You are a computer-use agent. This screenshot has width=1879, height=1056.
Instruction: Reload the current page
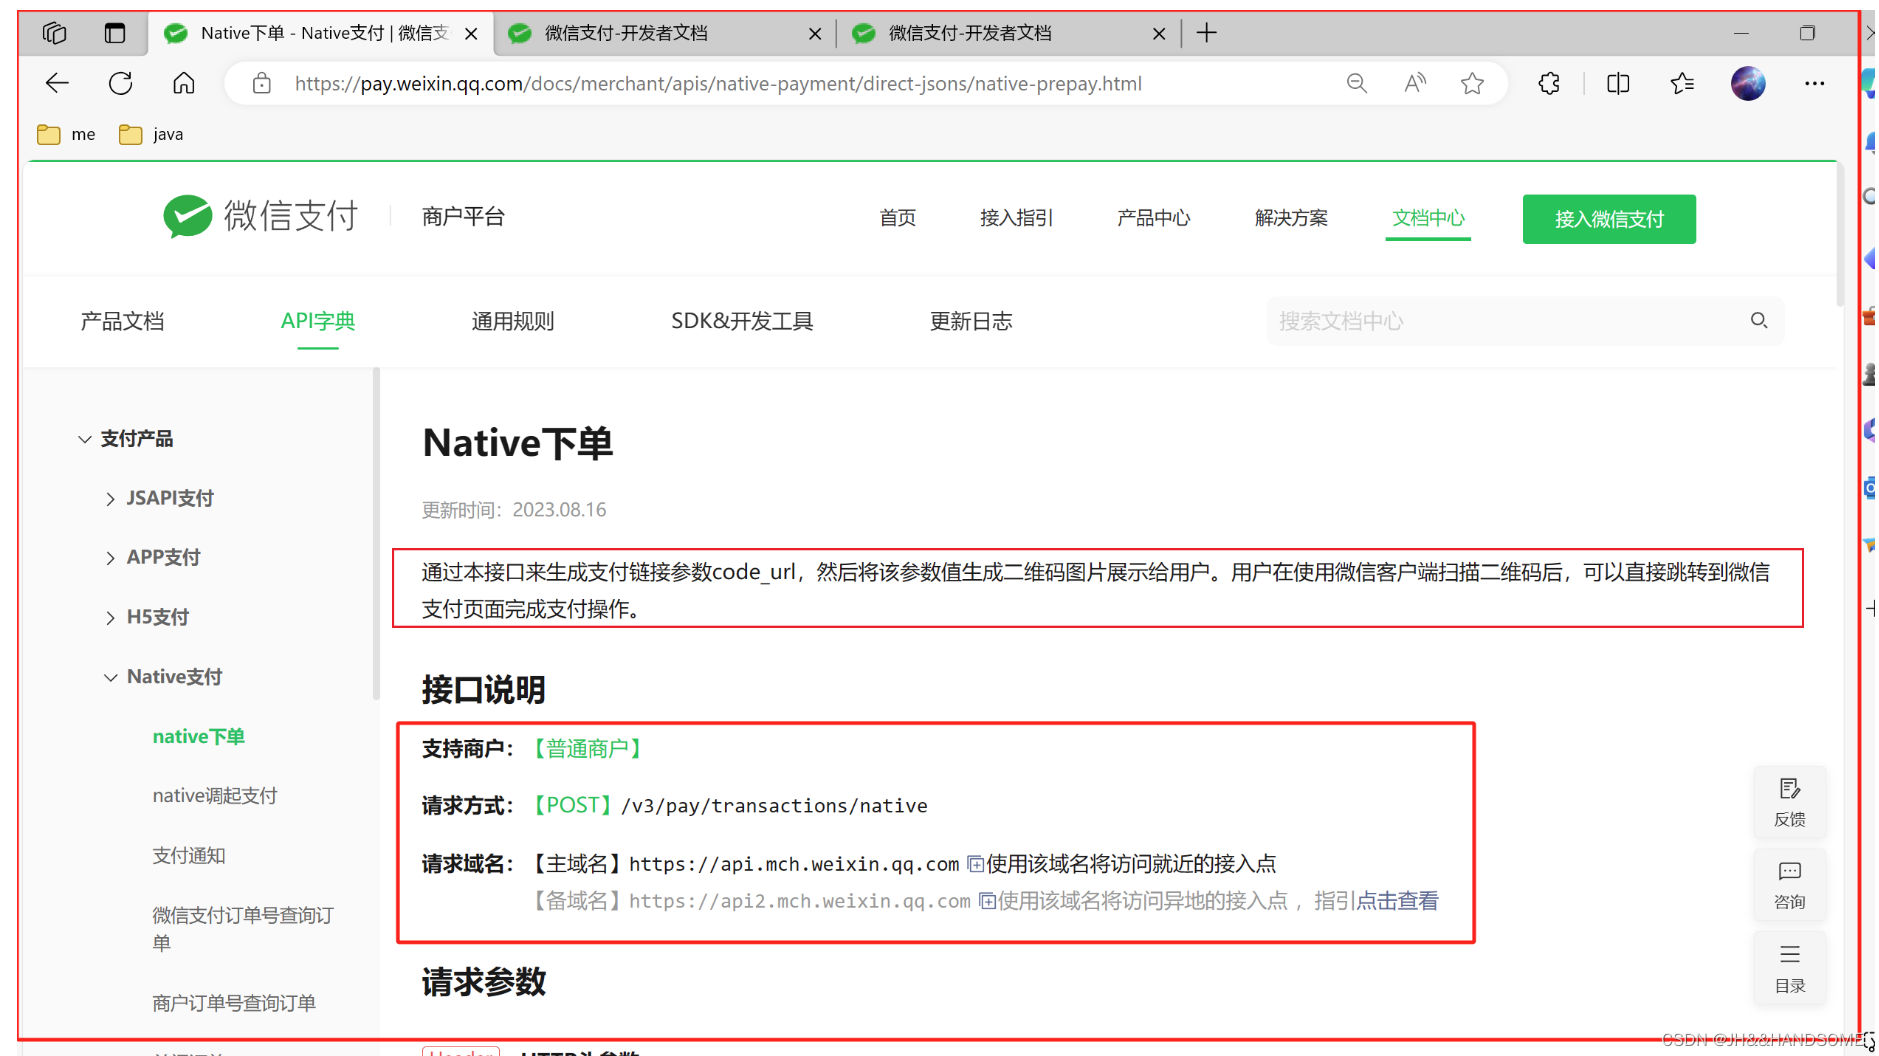[120, 83]
